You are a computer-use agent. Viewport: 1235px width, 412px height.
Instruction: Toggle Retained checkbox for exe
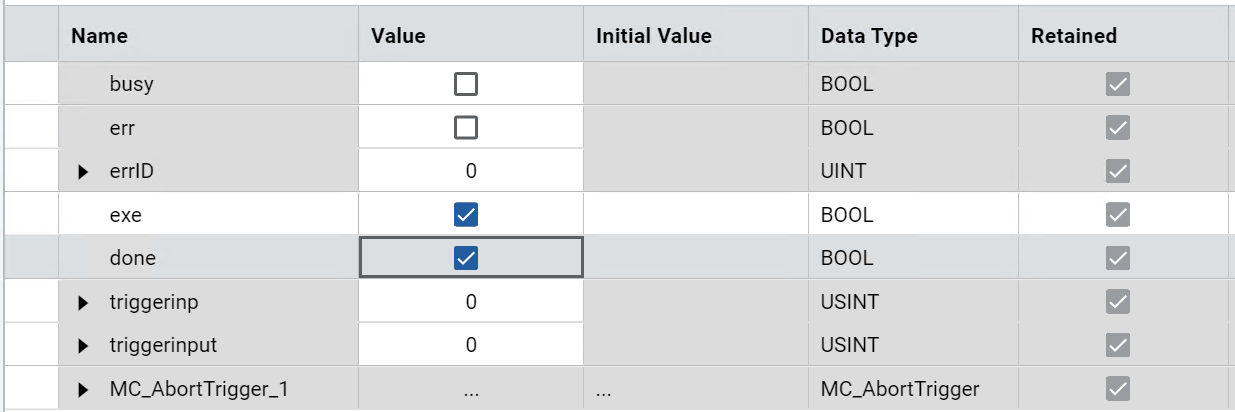(x=1118, y=215)
